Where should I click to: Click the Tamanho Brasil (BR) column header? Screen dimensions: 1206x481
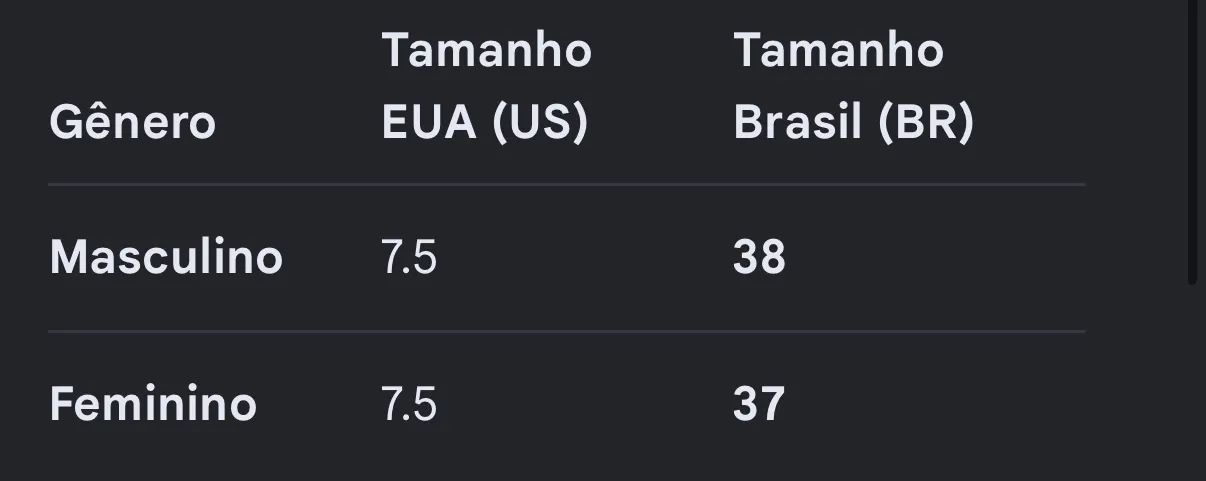point(853,87)
